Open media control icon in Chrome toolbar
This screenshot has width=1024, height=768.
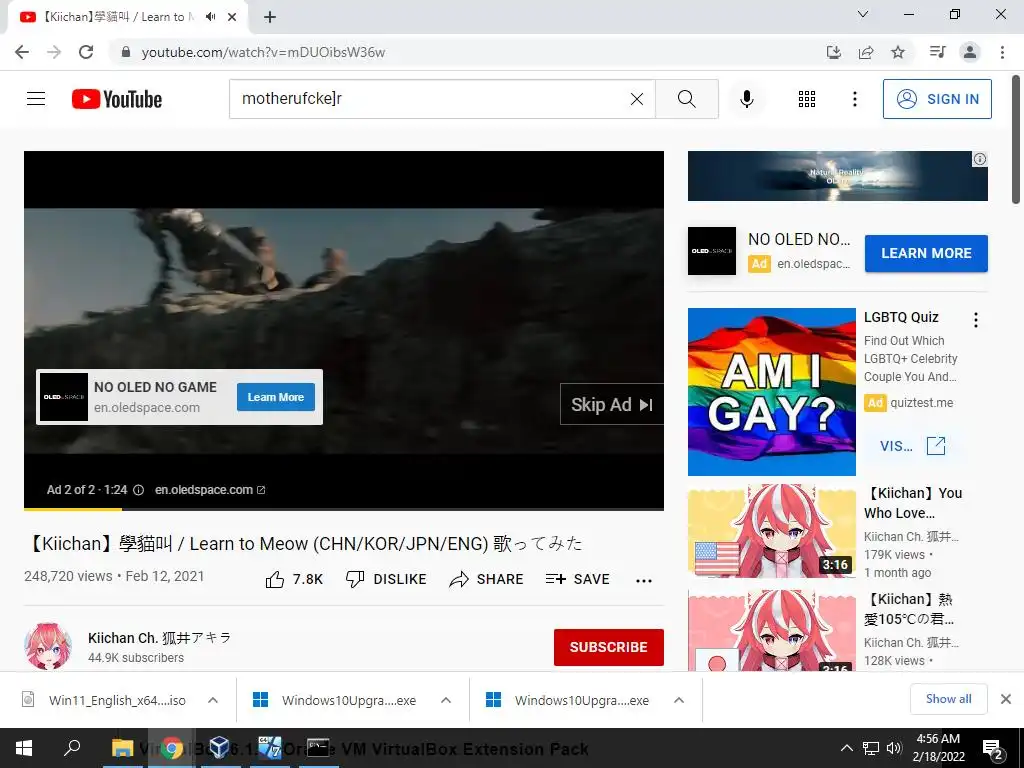pos(937,52)
